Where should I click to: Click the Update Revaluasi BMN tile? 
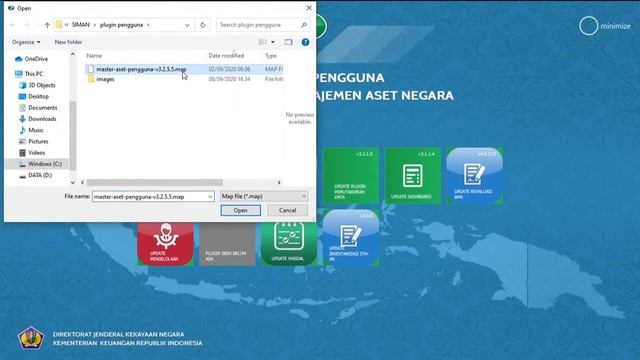(475, 176)
